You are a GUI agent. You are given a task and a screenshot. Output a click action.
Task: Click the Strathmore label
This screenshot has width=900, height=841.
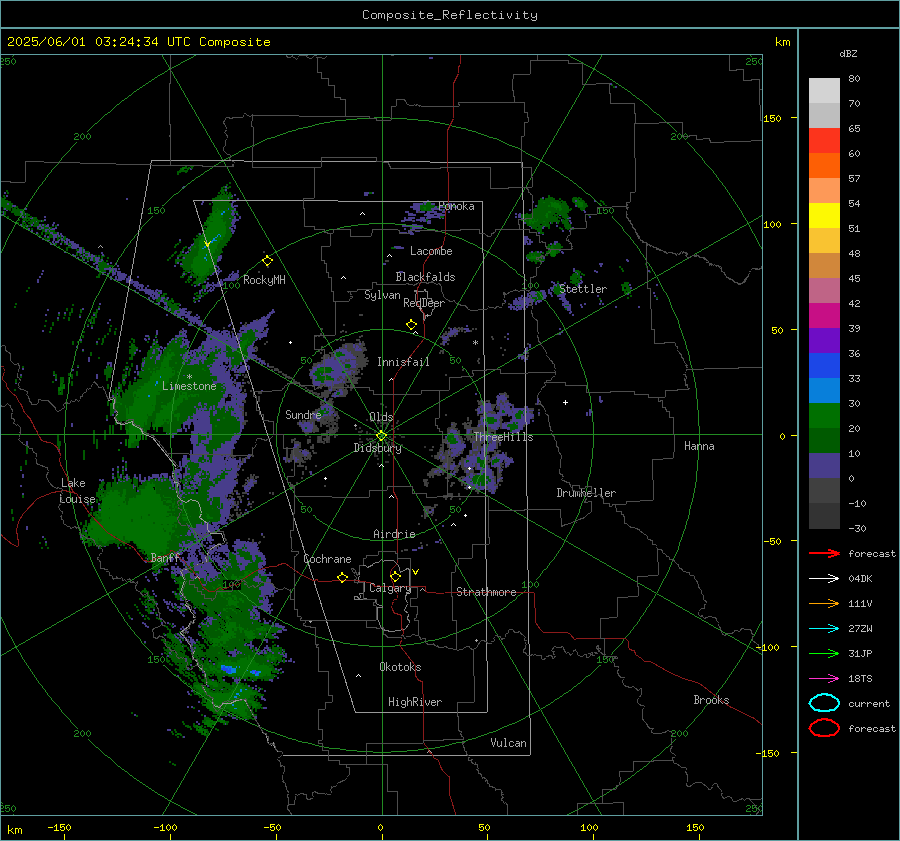coord(486,592)
